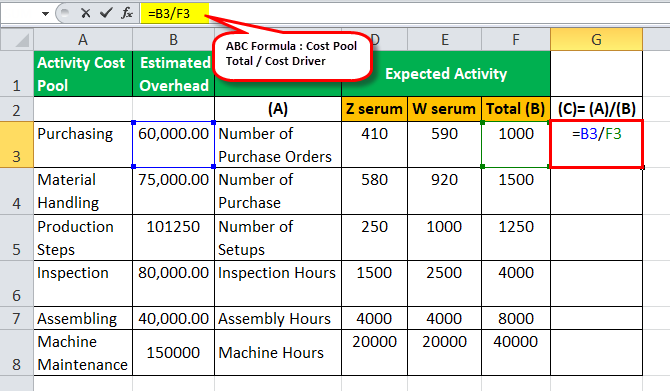Click empty cell G4 next to 1500

point(597,191)
